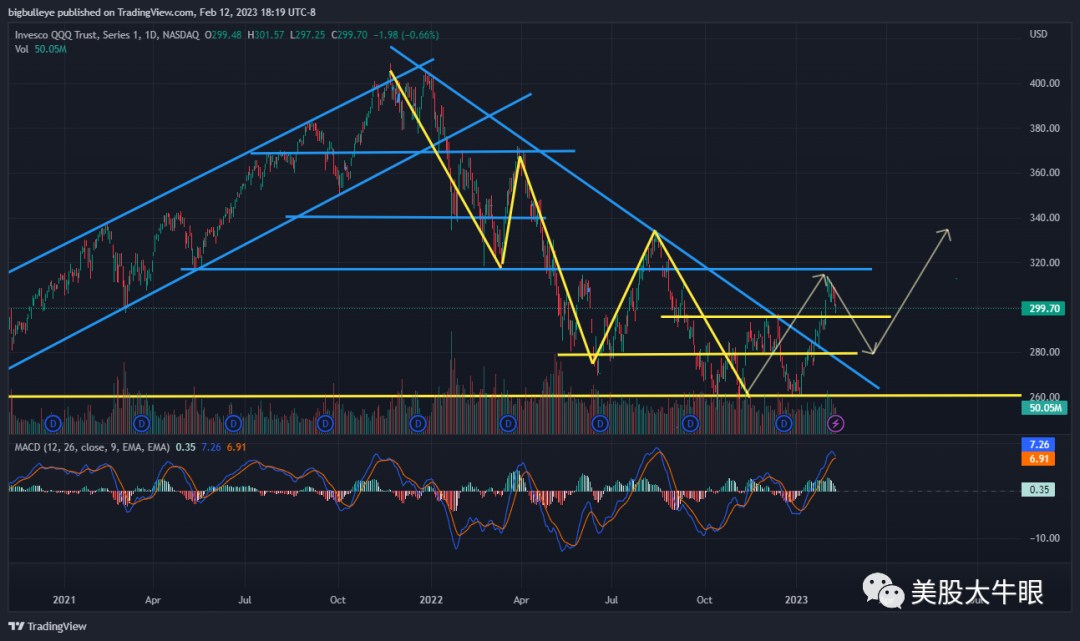Click the Jul label between 2021 and 2022
Viewport: 1080px width, 641px height.
click(x=245, y=600)
